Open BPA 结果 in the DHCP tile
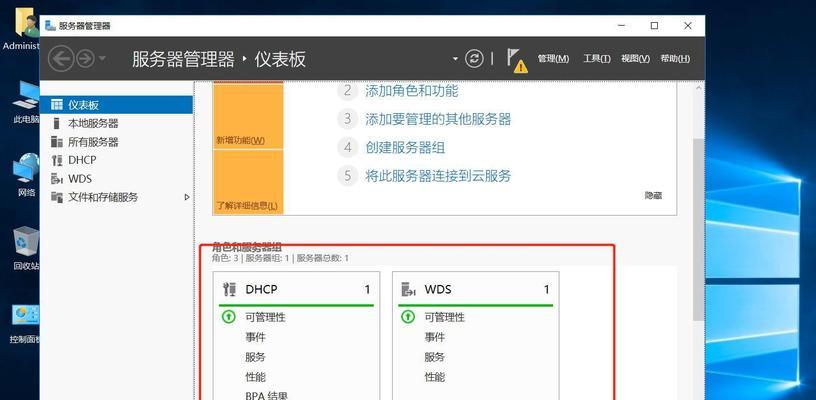 point(266,396)
